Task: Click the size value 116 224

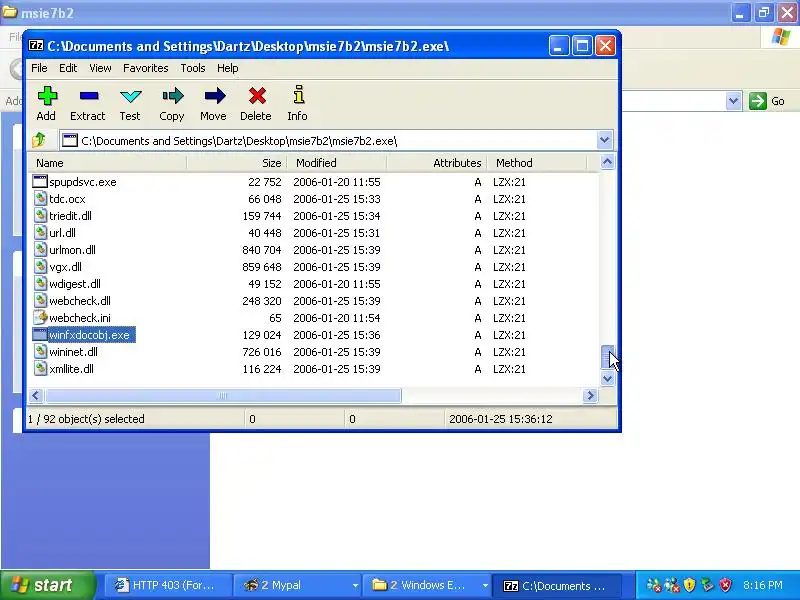Action: pos(262,369)
